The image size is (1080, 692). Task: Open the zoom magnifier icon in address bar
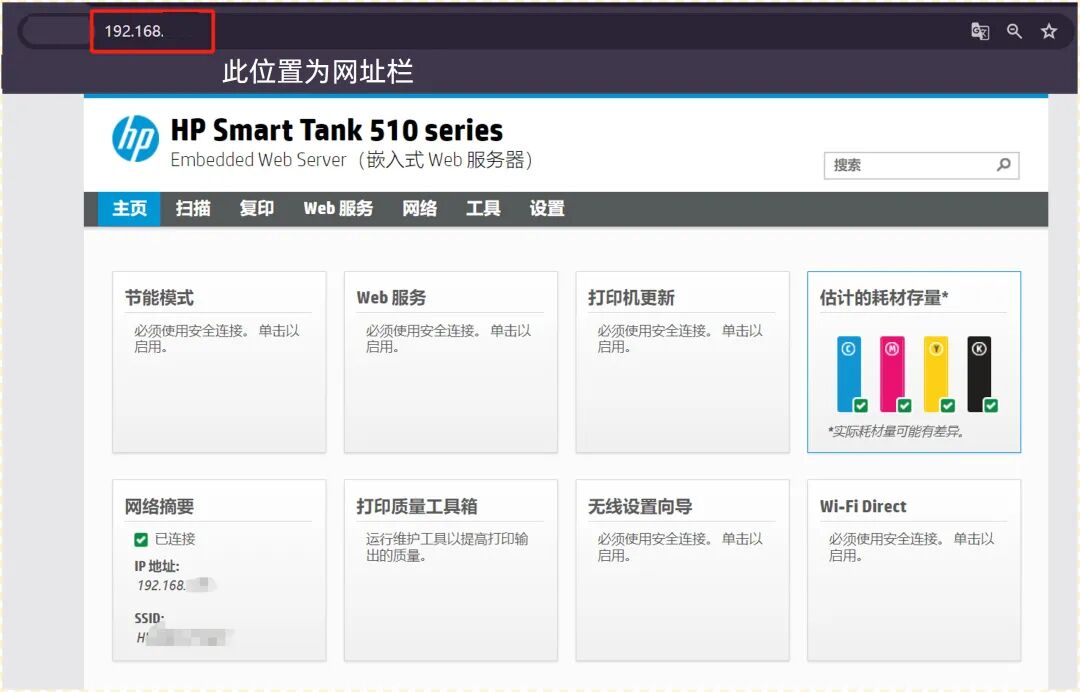1014,31
